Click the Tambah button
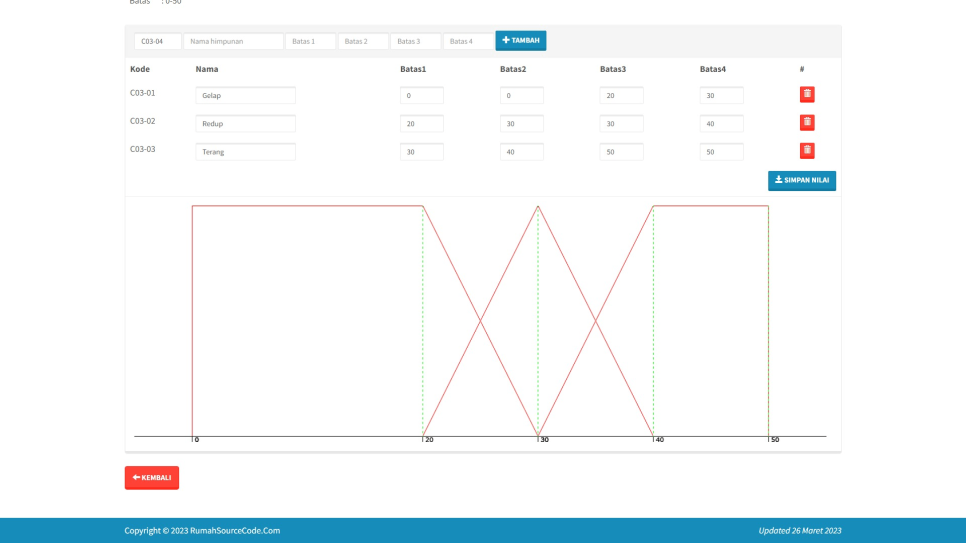The image size is (966, 543). [520, 41]
